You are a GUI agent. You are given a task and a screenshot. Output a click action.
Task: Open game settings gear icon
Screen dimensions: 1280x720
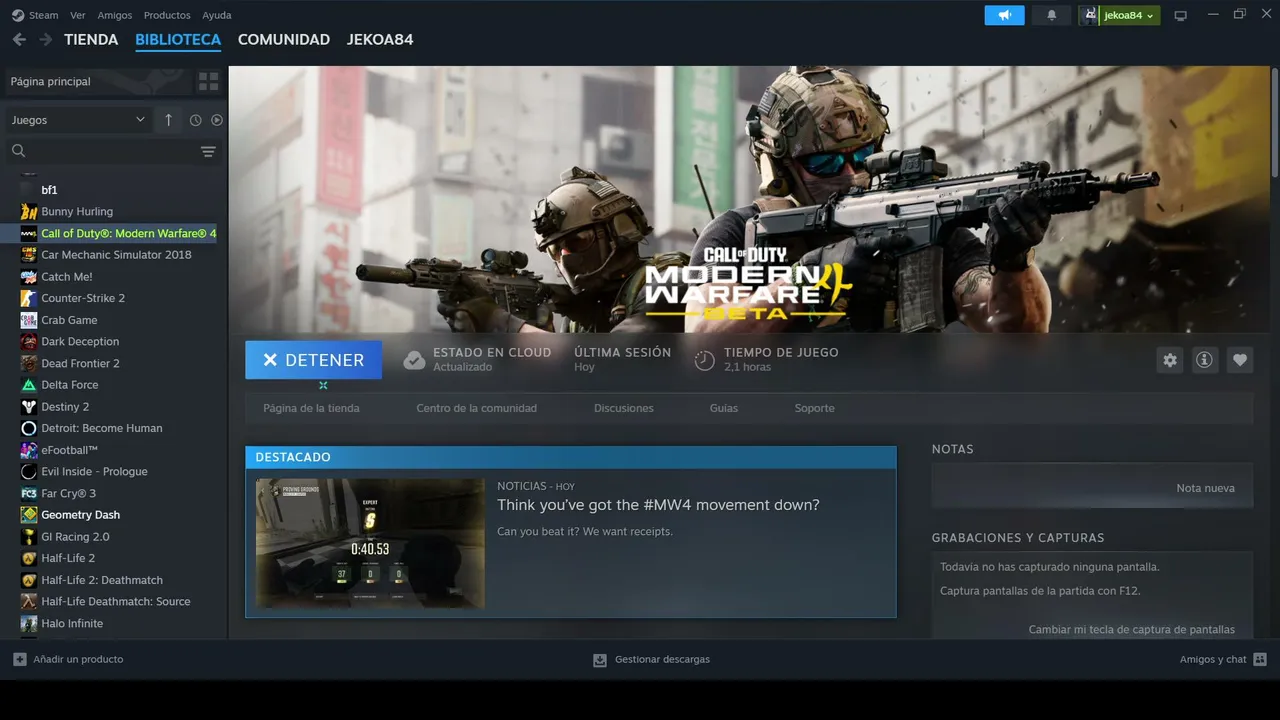[1170, 360]
